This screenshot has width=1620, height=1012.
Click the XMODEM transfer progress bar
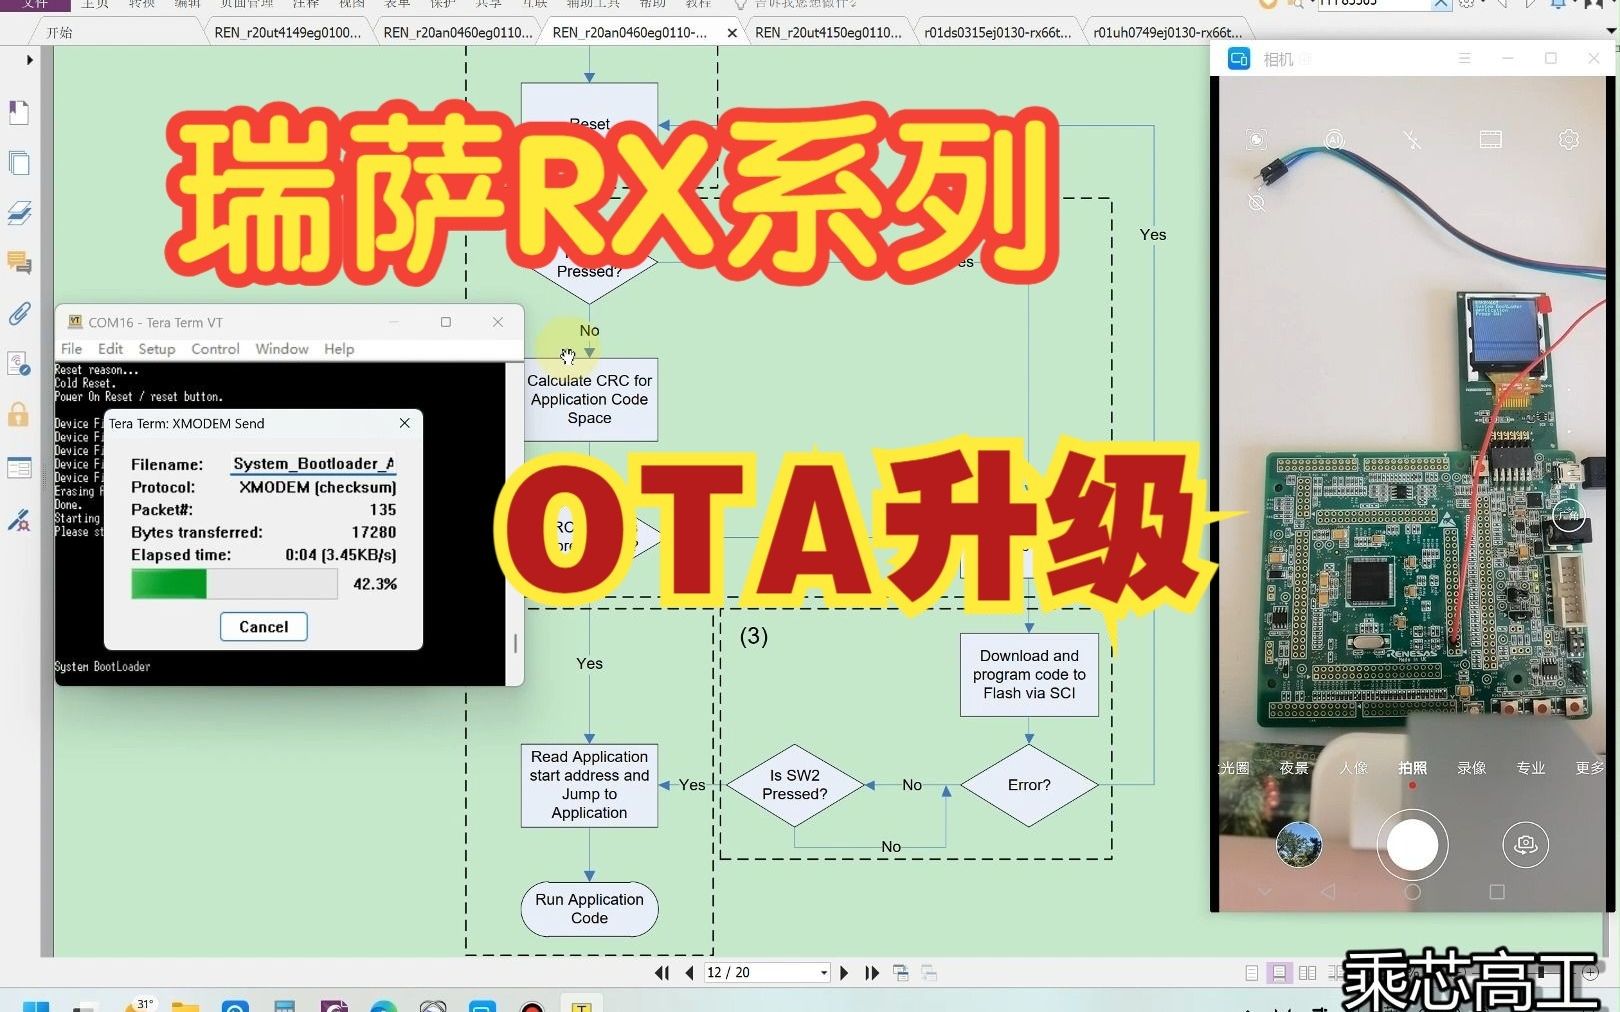click(233, 584)
